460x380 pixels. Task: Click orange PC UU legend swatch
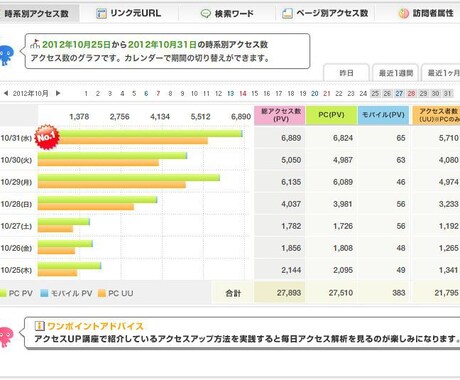coord(102,293)
